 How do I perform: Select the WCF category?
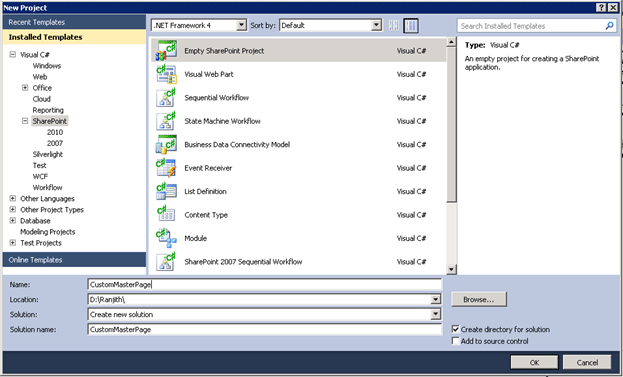pyautogui.click(x=40, y=176)
